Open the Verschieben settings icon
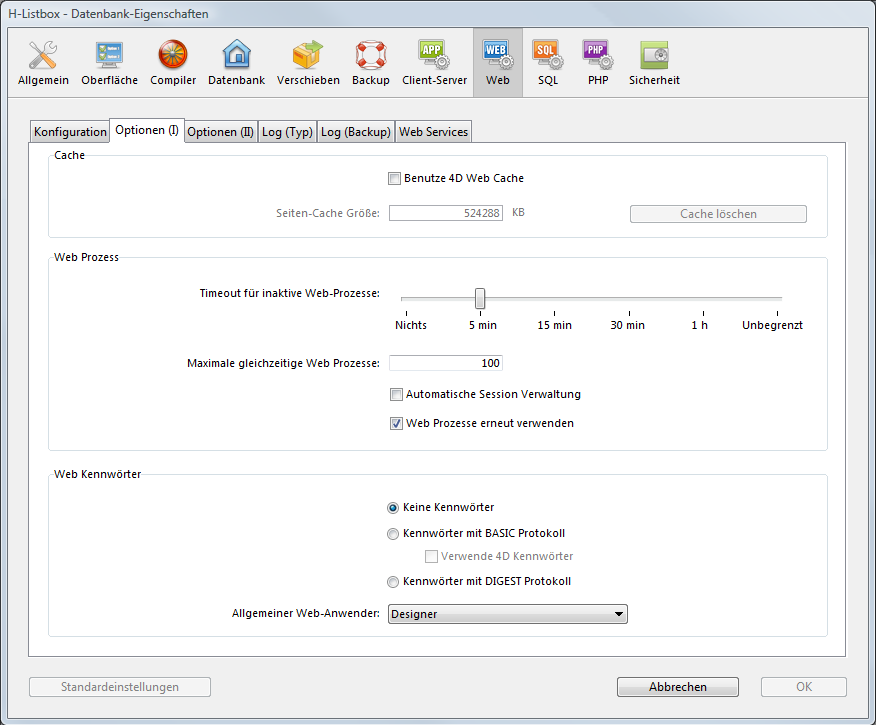This screenshot has height=725, width=876. coord(308,62)
